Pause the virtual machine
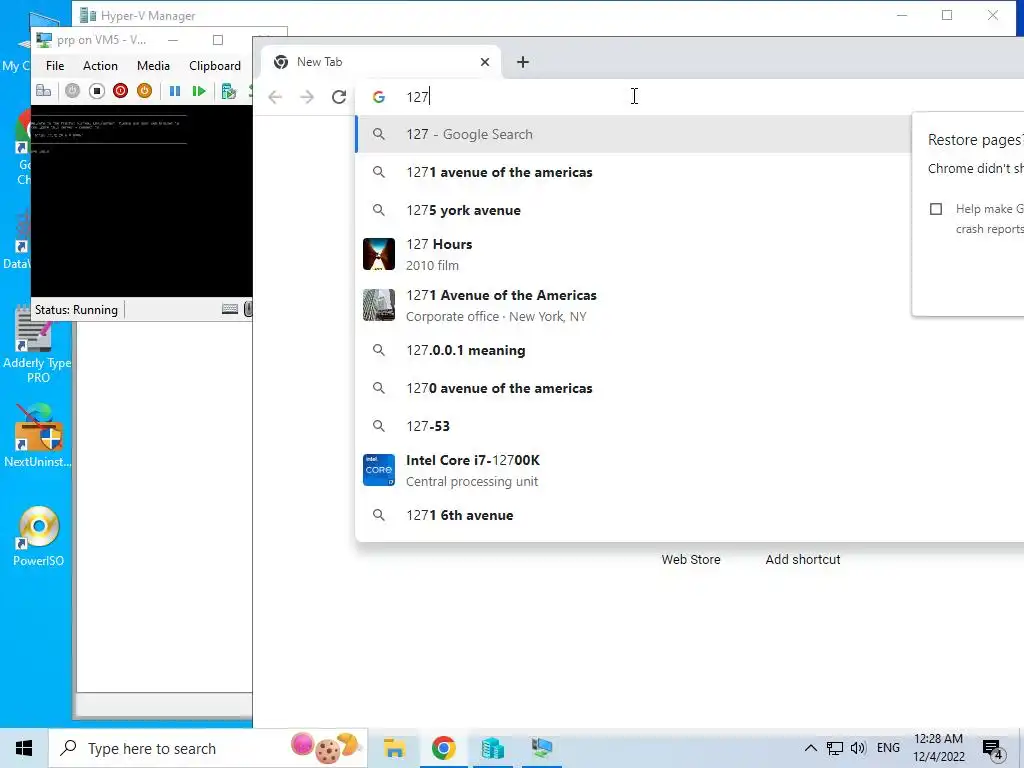The width and height of the screenshot is (1024, 768). click(174, 91)
